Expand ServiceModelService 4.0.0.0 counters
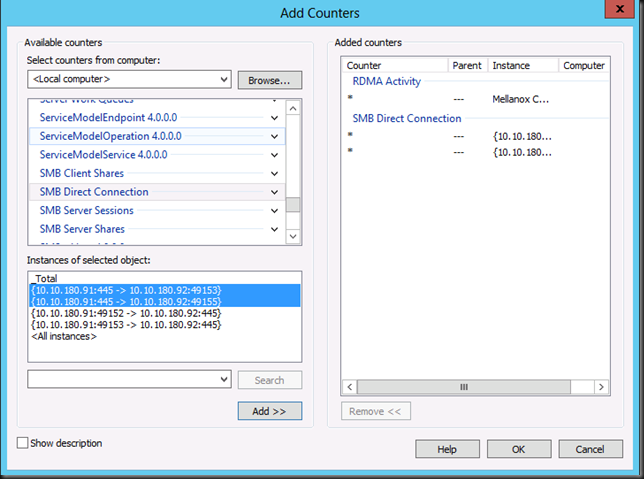Screen dimensions: 644x479 click(x=274, y=155)
